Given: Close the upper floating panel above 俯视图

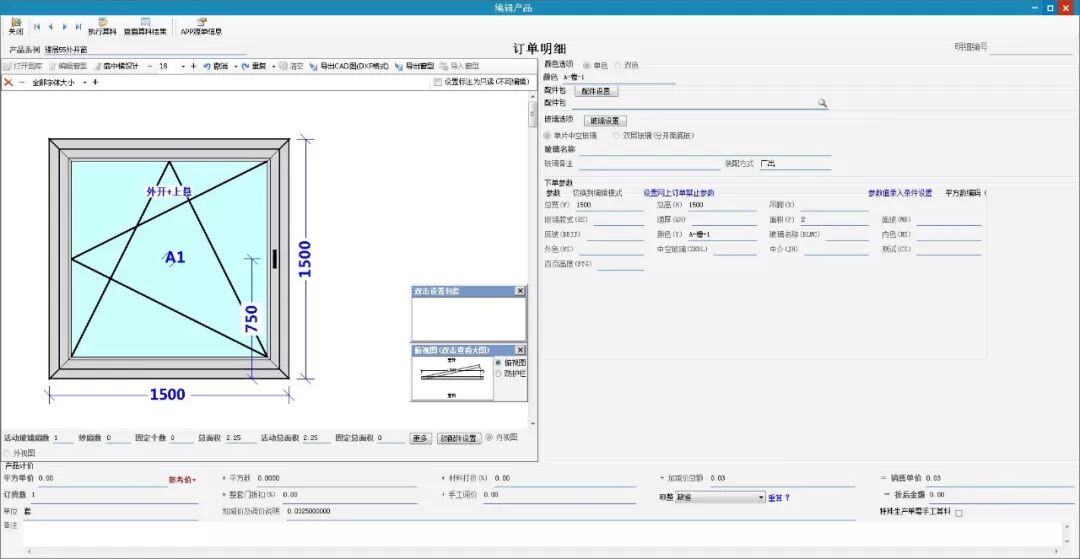Looking at the screenshot, I should pyautogui.click(x=520, y=292).
